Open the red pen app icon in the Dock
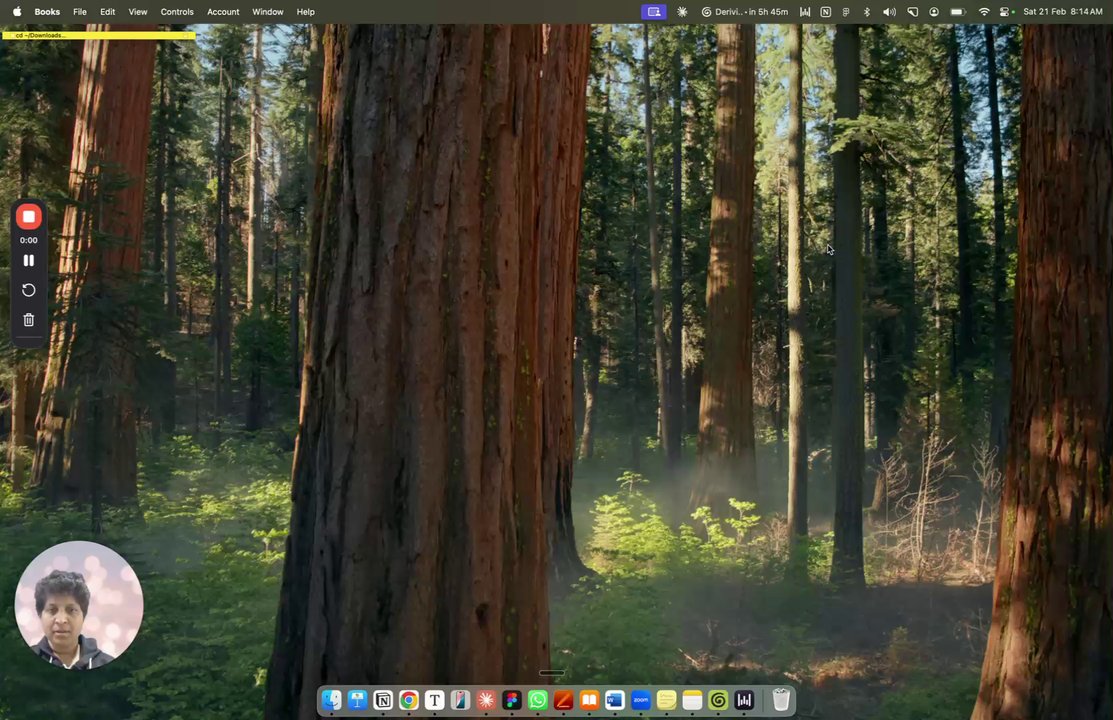 click(x=564, y=700)
